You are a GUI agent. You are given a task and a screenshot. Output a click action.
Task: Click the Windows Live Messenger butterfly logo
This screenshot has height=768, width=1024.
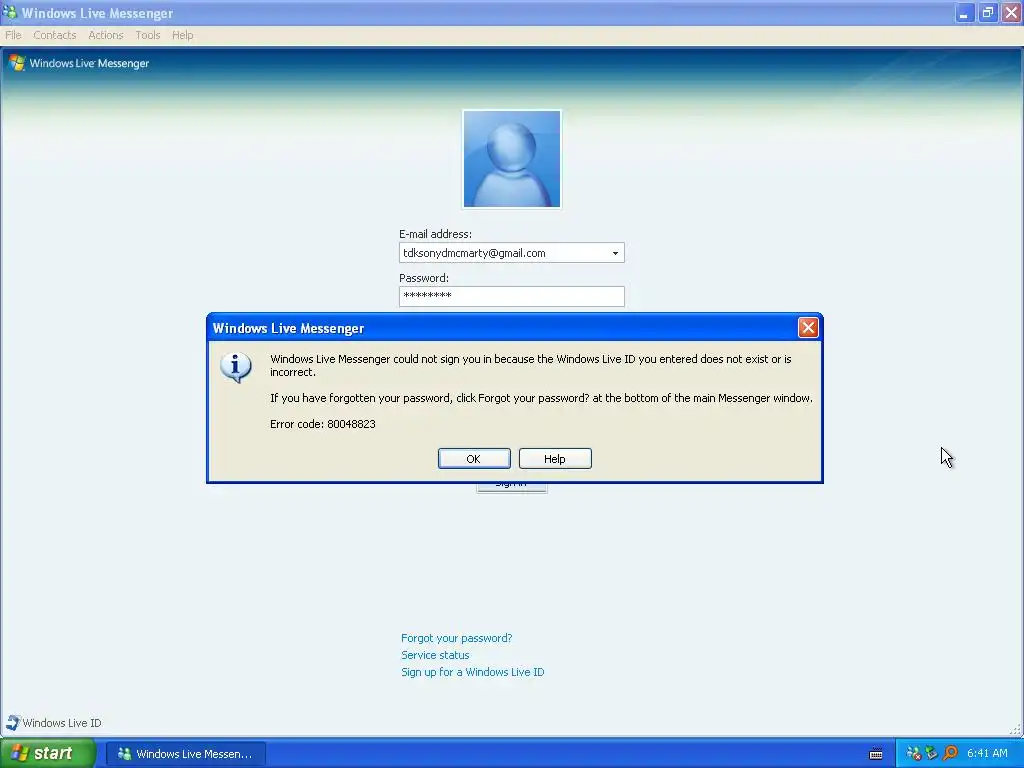coord(17,63)
